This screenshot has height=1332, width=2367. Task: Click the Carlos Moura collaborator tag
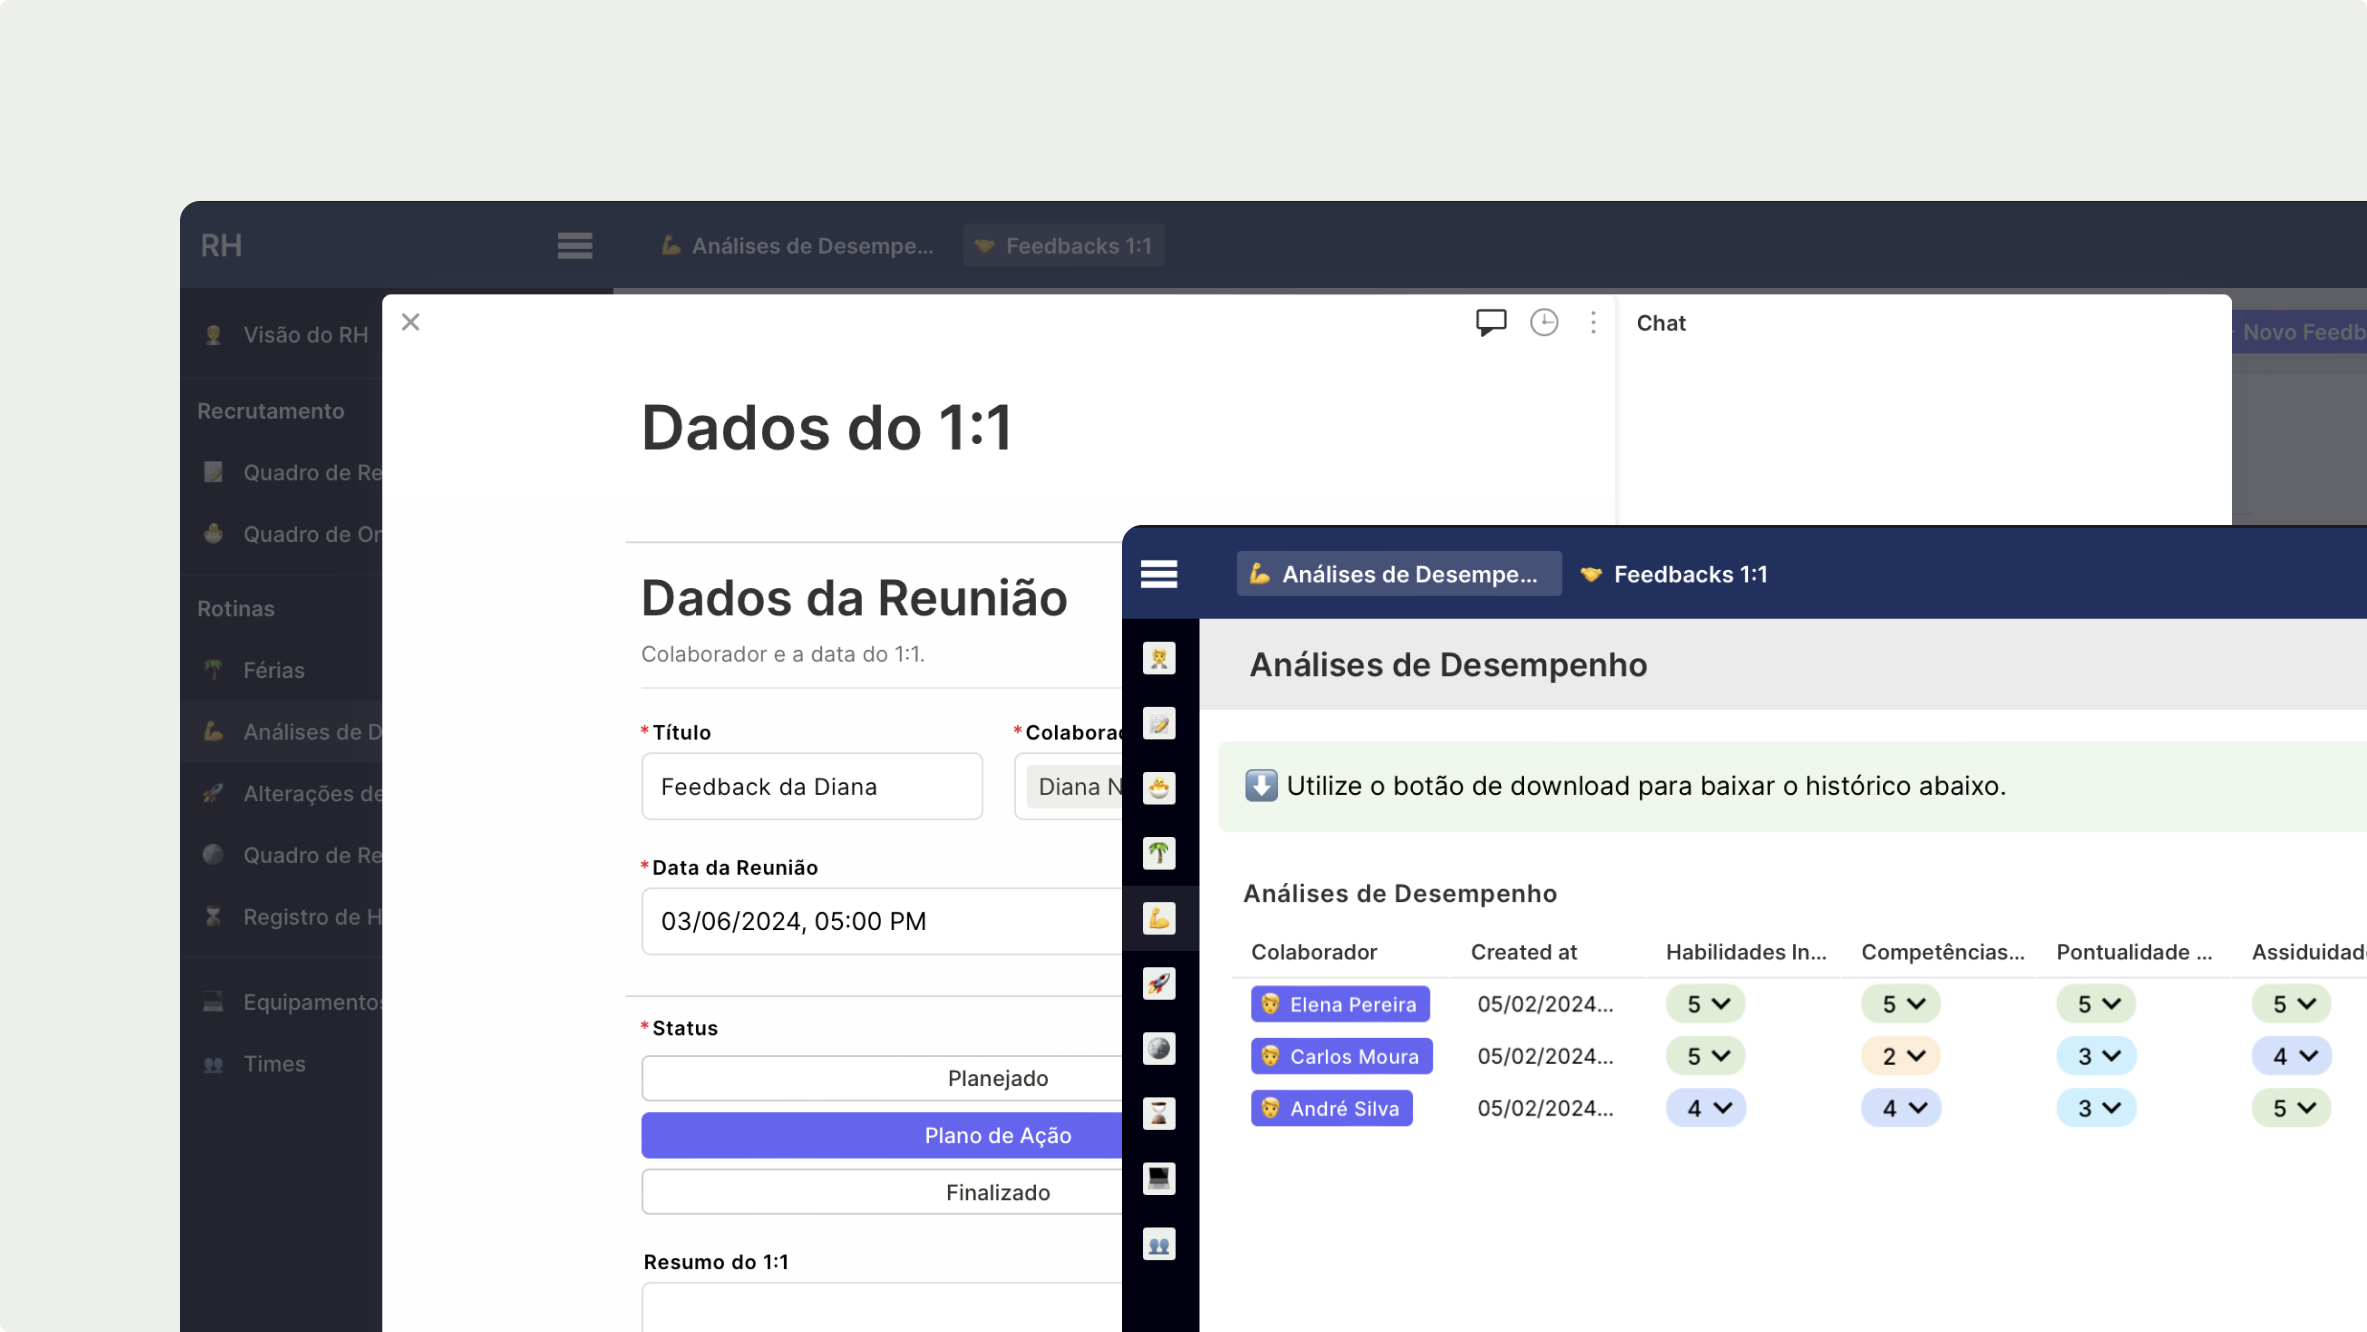pos(1340,1056)
